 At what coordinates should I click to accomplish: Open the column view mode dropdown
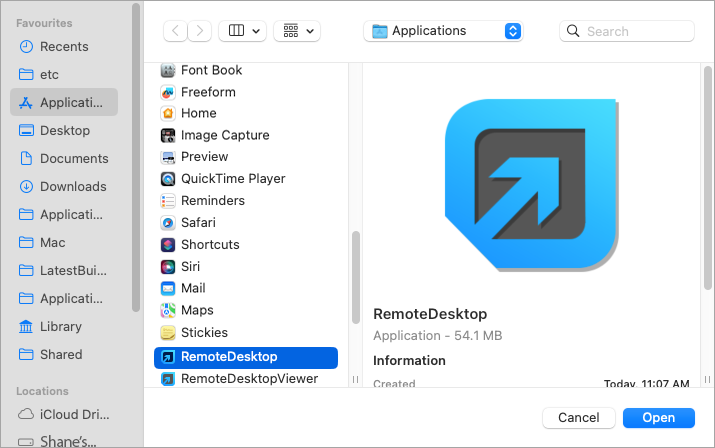[x=242, y=31]
